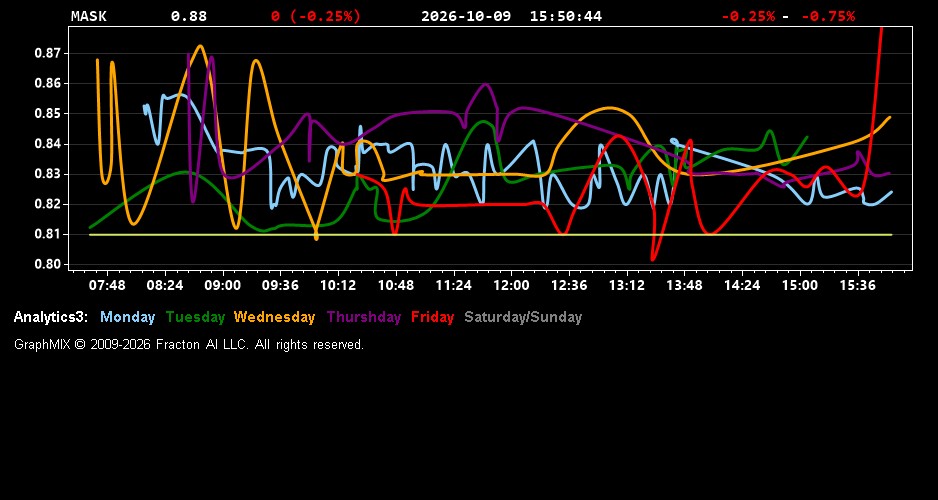
Task: Select the Friday legend entry
Action: pos(433,318)
